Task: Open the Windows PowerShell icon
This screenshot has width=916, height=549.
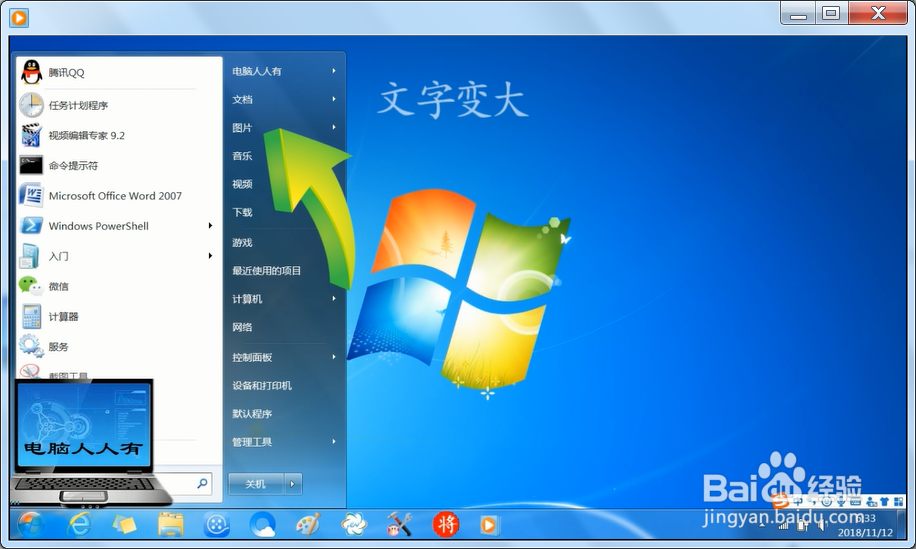Action: (x=31, y=226)
